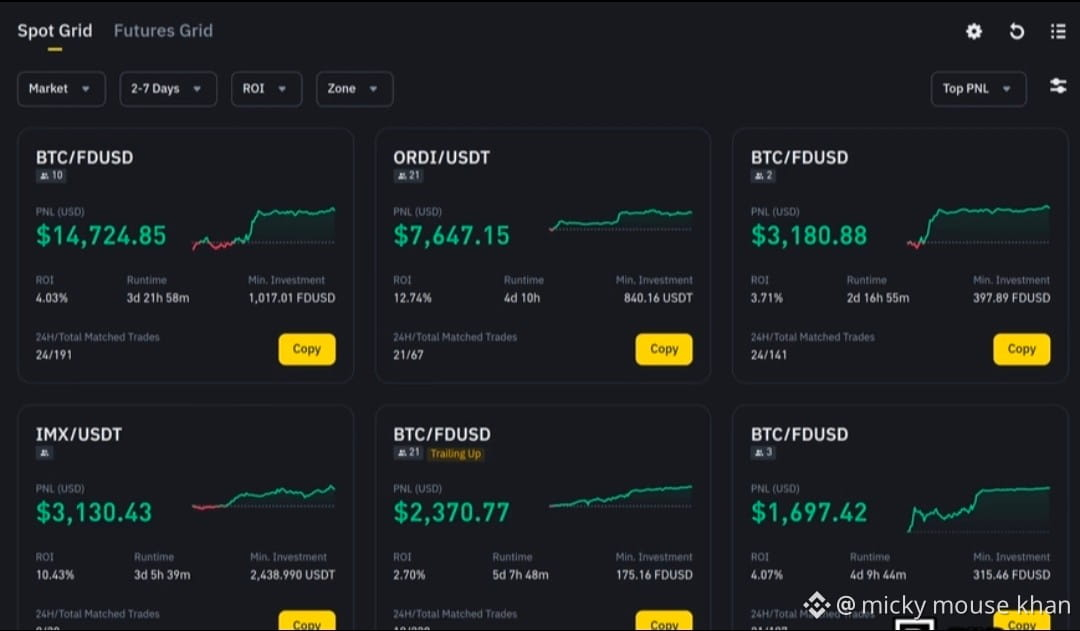The width and height of the screenshot is (1080, 631).
Task: Switch to list view icon
Action: coord(1059,31)
